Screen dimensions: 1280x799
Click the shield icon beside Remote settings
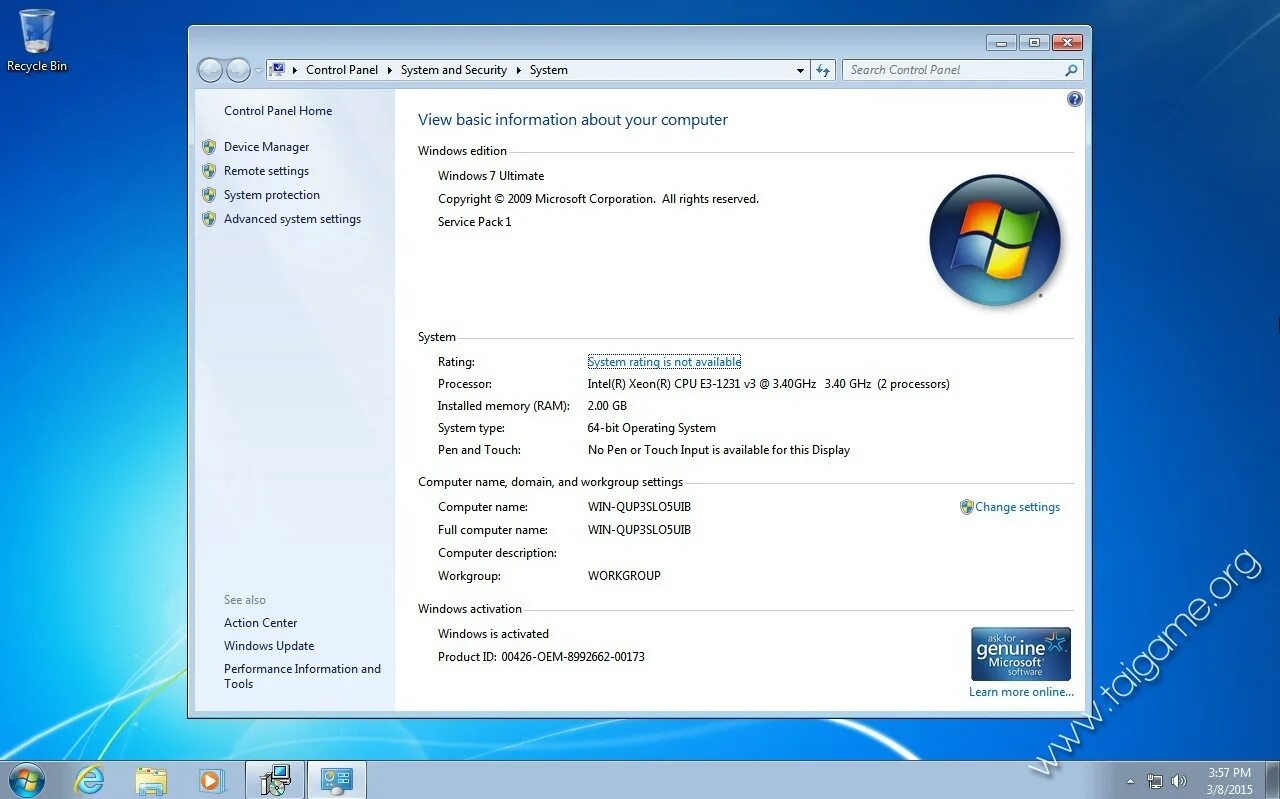point(209,171)
